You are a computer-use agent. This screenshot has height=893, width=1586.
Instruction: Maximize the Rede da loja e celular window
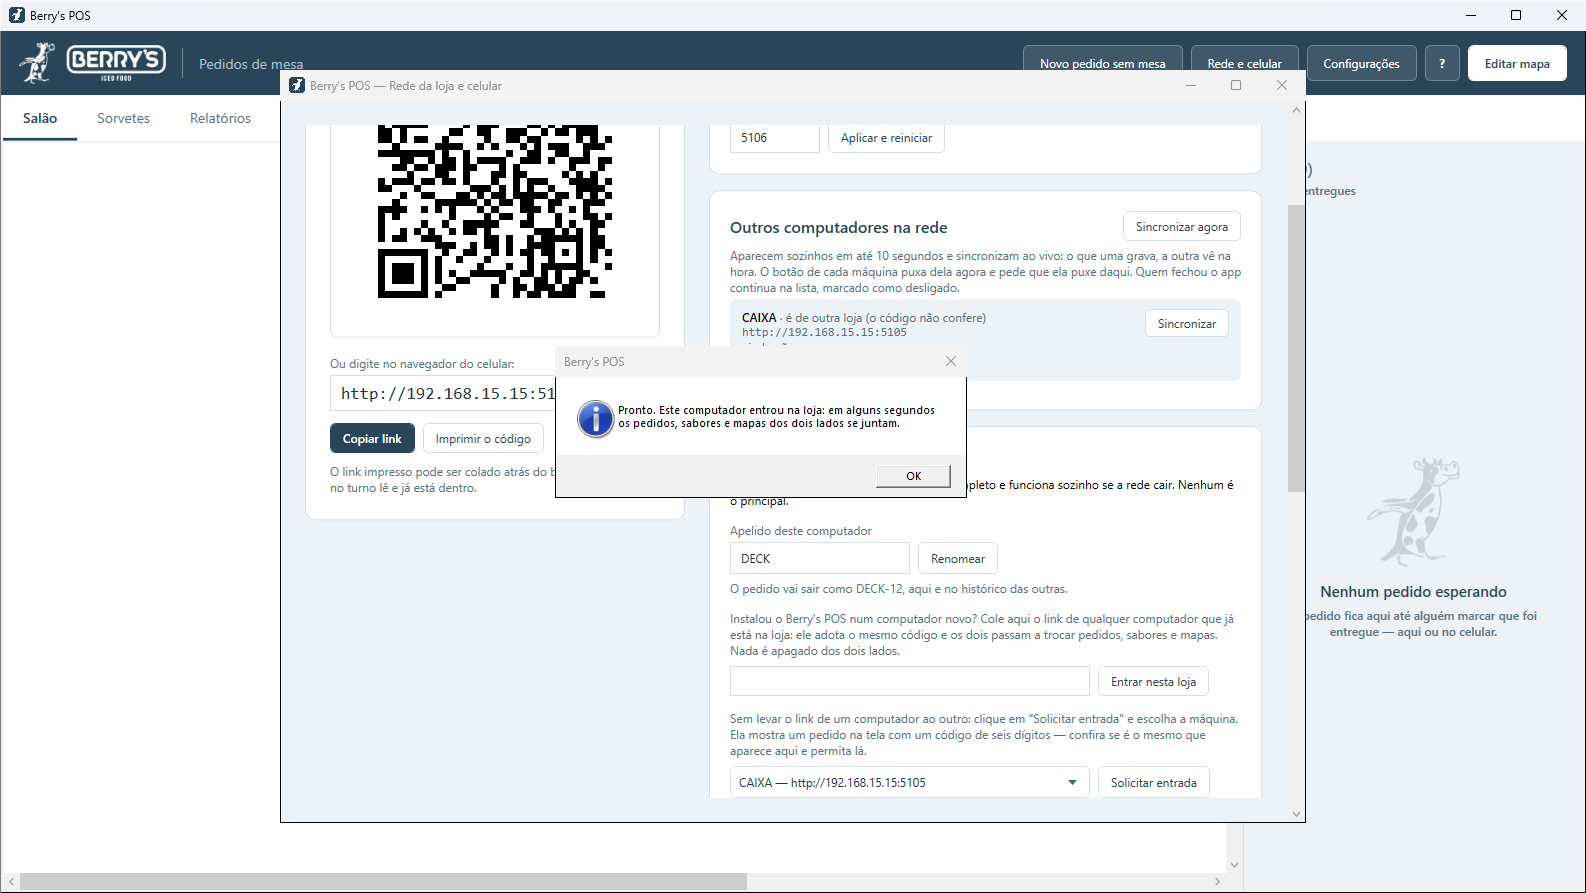(1236, 85)
